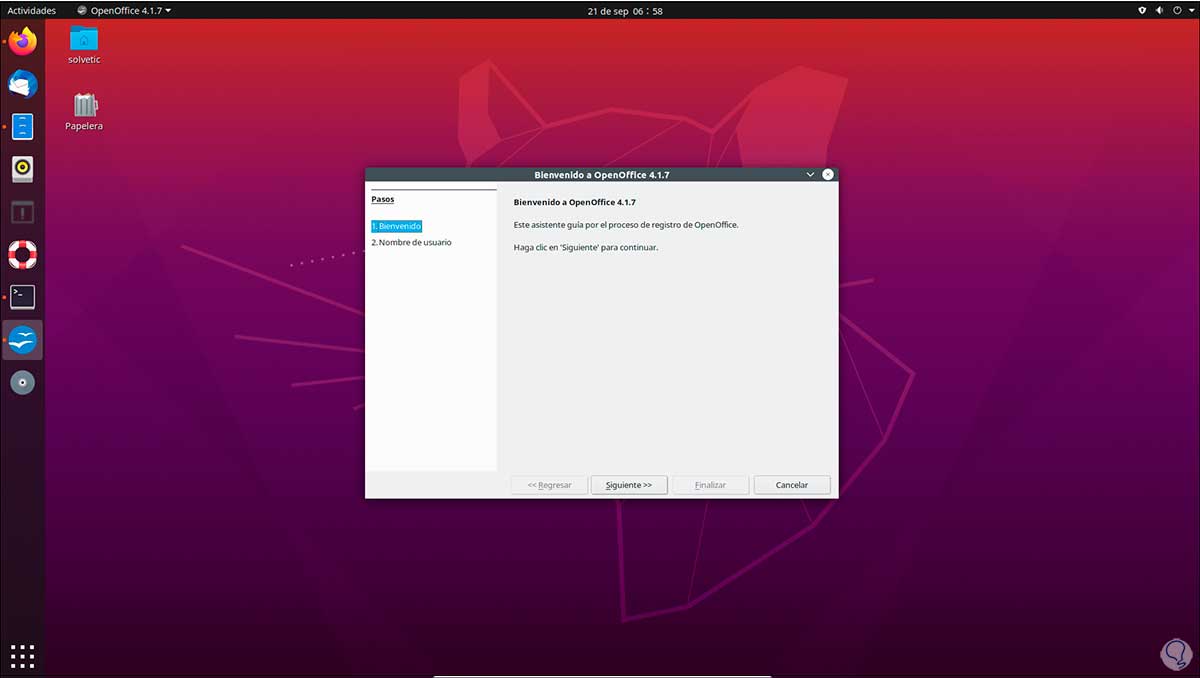Open the Papelera trash desktop icon
The height and width of the screenshot is (678, 1200).
pos(84,111)
